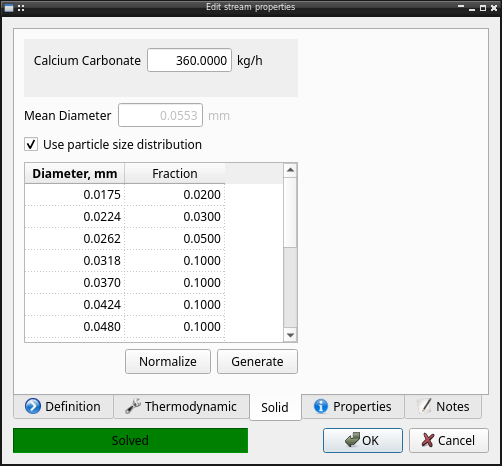This screenshot has width=502, height=466.
Task: Click the dotted grip icon in the title bar
Action: click(21, 8)
